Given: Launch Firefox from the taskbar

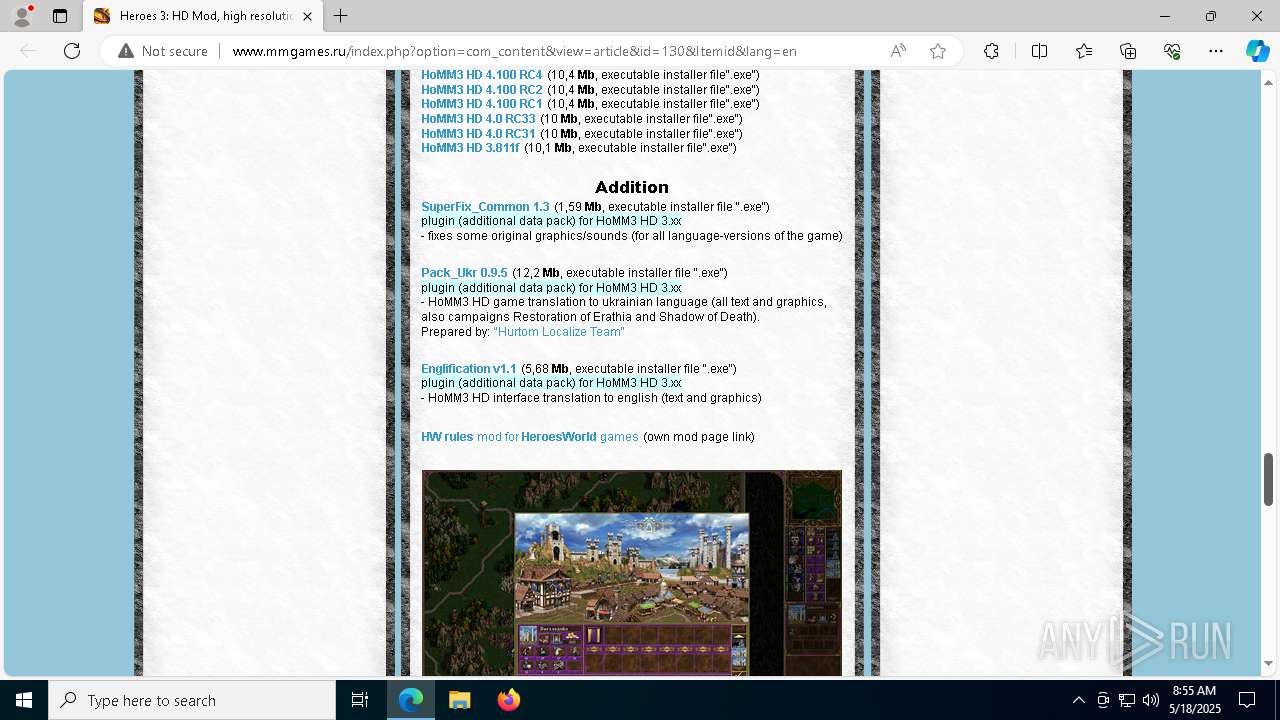Looking at the screenshot, I should click(x=508, y=700).
